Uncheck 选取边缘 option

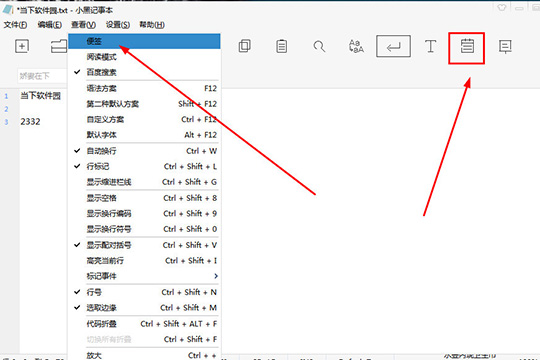click(144, 308)
